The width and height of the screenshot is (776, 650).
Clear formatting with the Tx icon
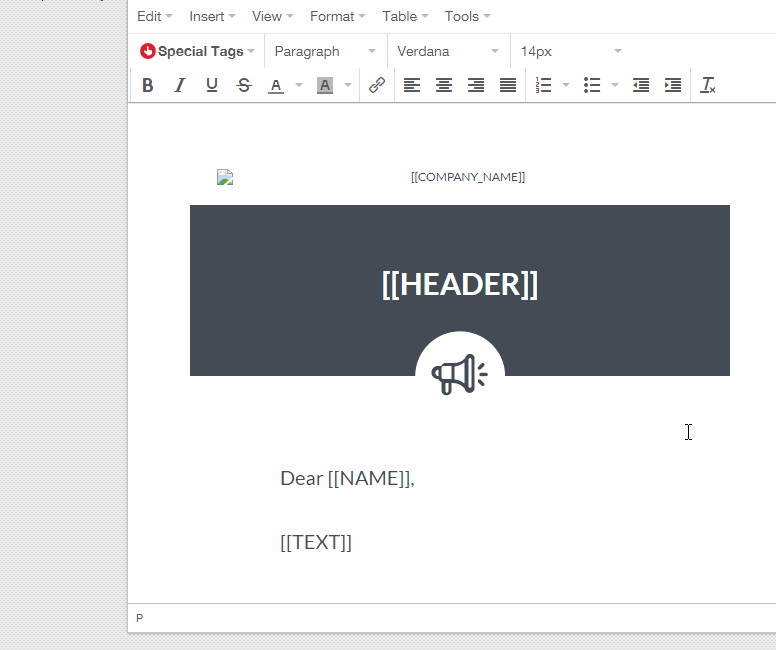[708, 85]
